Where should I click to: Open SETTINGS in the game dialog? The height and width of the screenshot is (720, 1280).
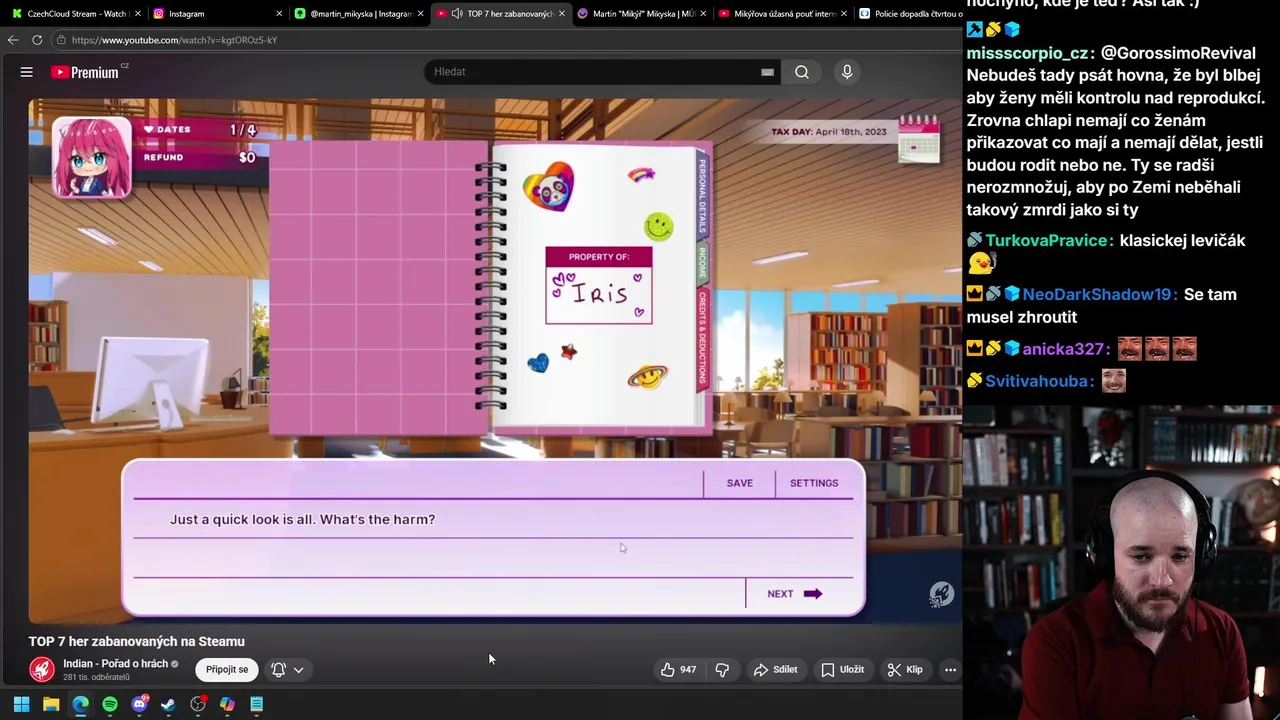pyautogui.click(x=814, y=483)
